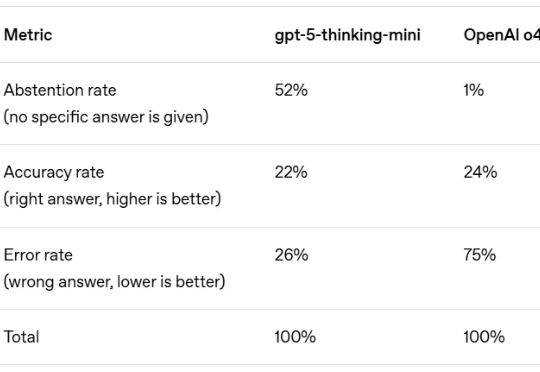Click the text 'no specific answer is given'
This screenshot has width=540, height=372.
(106, 117)
